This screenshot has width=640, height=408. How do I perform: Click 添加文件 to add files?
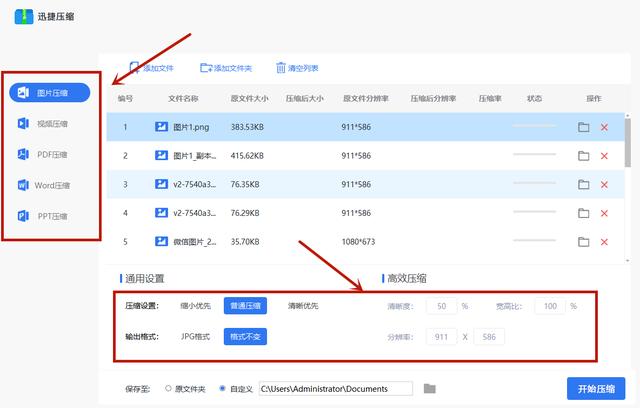click(152, 68)
